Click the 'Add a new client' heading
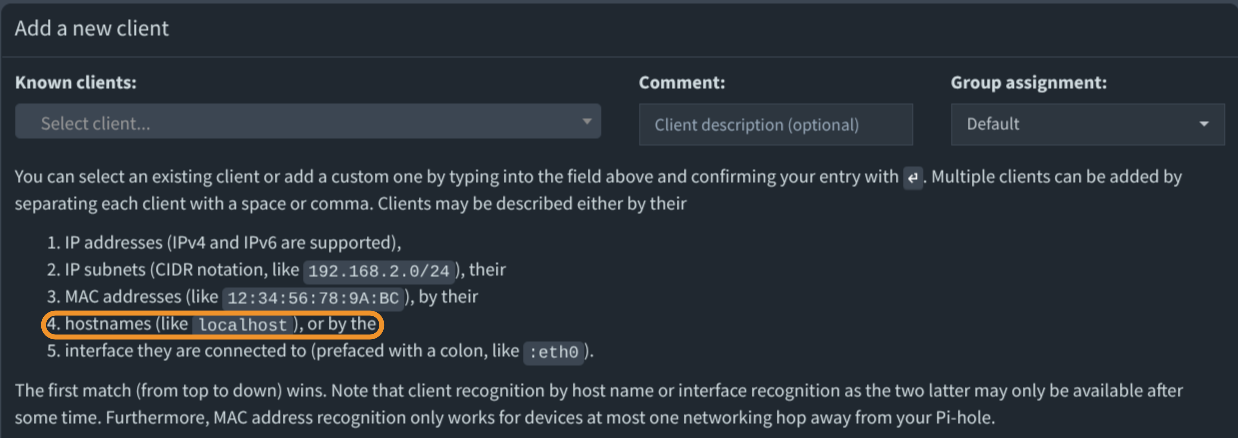Image resolution: width=1238 pixels, height=438 pixels. (92, 28)
